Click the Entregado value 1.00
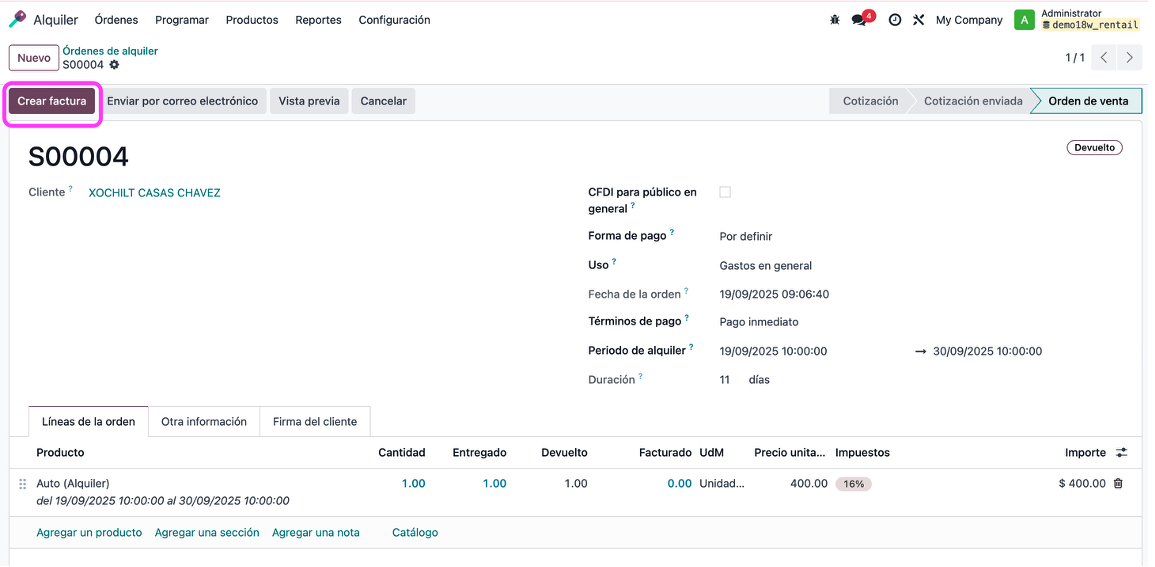 point(494,484)
